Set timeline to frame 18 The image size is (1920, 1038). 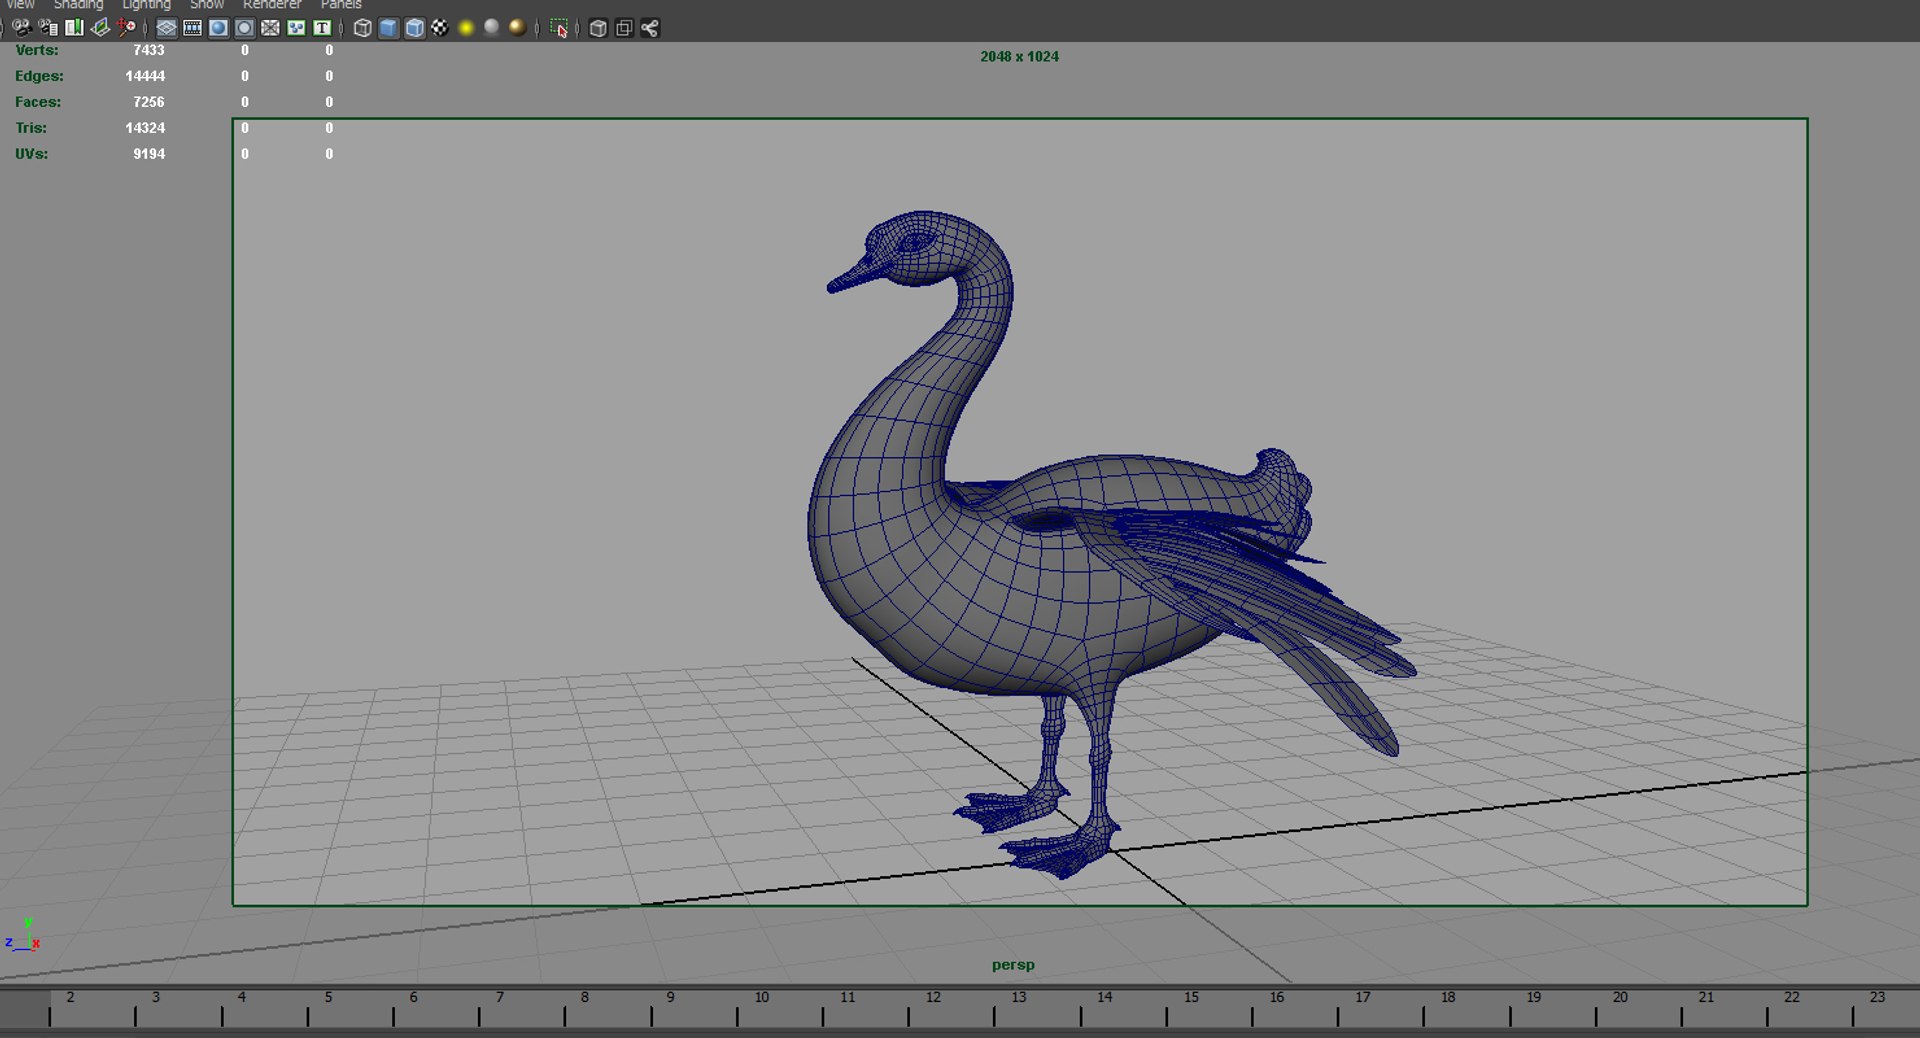(x=1448, y=998)
